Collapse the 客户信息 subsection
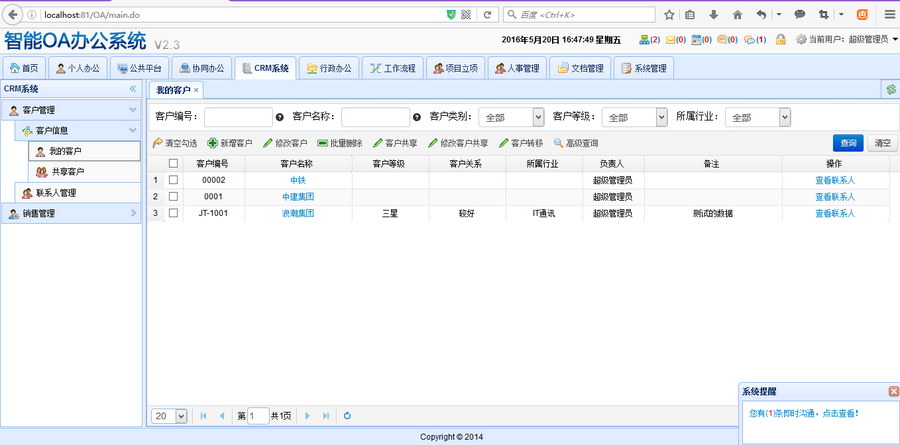Screen dimensions: 900x445 [133, 130]
